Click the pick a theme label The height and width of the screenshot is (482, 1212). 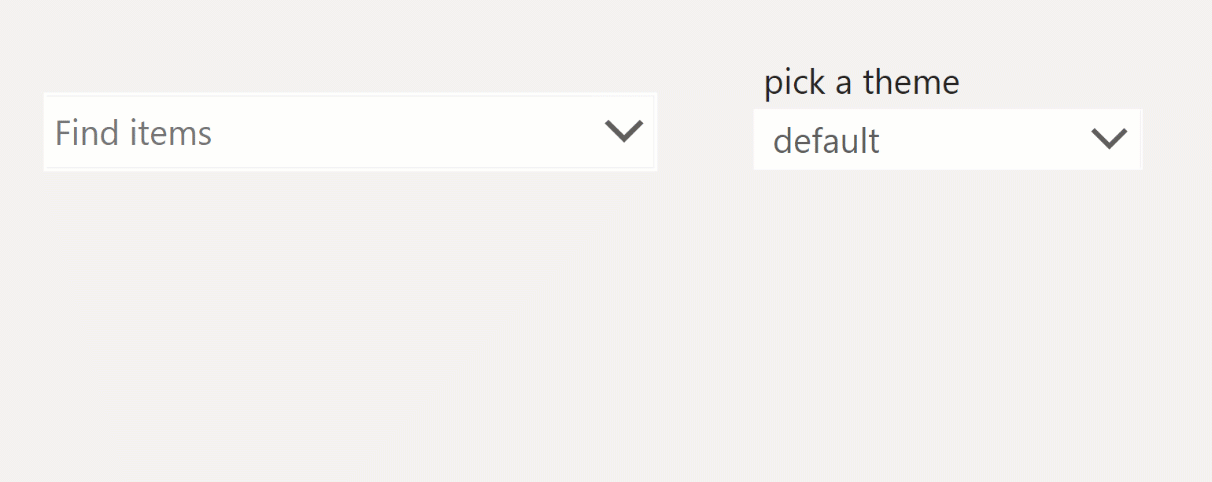coord(861,82)
